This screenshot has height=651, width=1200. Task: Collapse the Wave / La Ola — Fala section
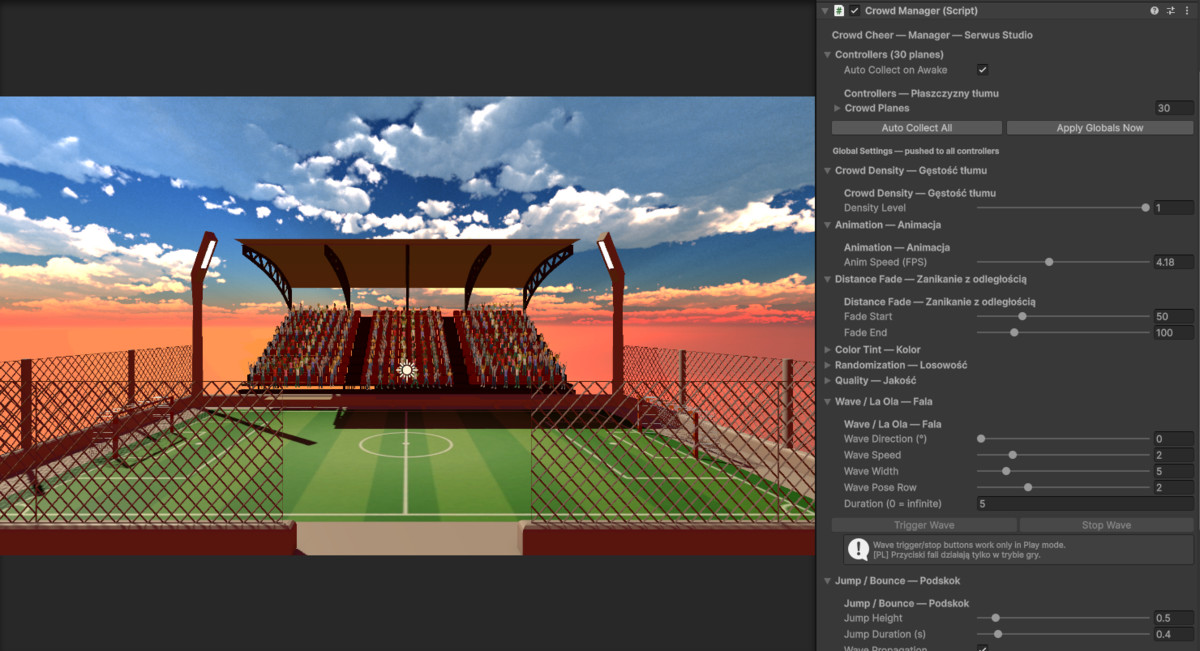point(827,401)
